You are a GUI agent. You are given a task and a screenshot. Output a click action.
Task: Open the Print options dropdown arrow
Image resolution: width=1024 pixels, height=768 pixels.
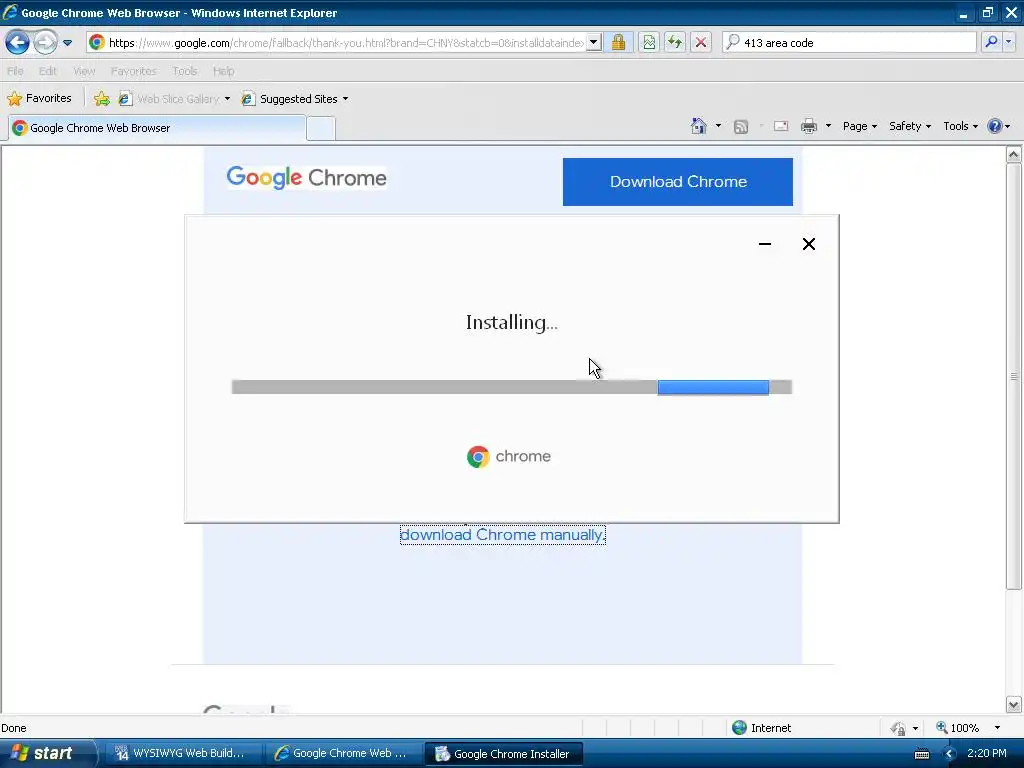[828, 126]
